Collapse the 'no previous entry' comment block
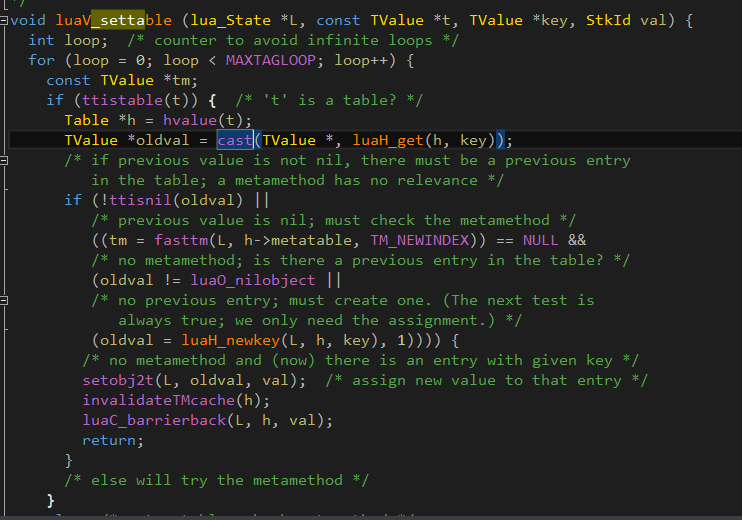The width and height of the screenshot is (742, 520). pos(4,300)
